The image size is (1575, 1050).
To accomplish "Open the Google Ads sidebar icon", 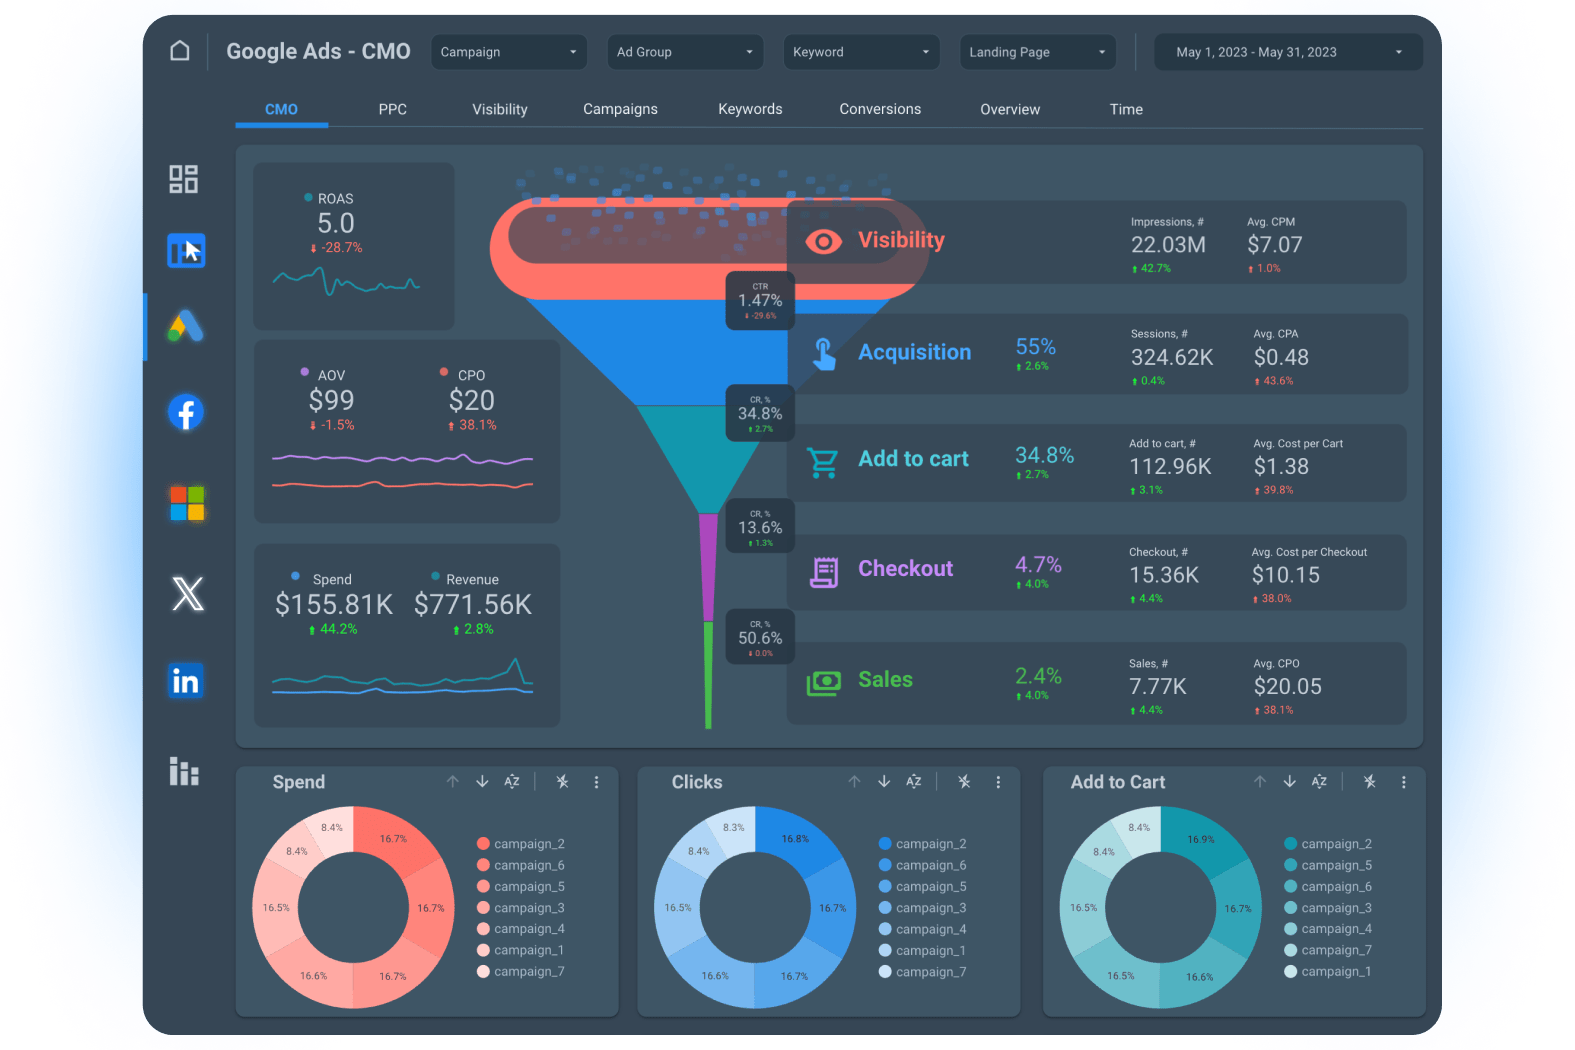I will click(x=186, y=326).
